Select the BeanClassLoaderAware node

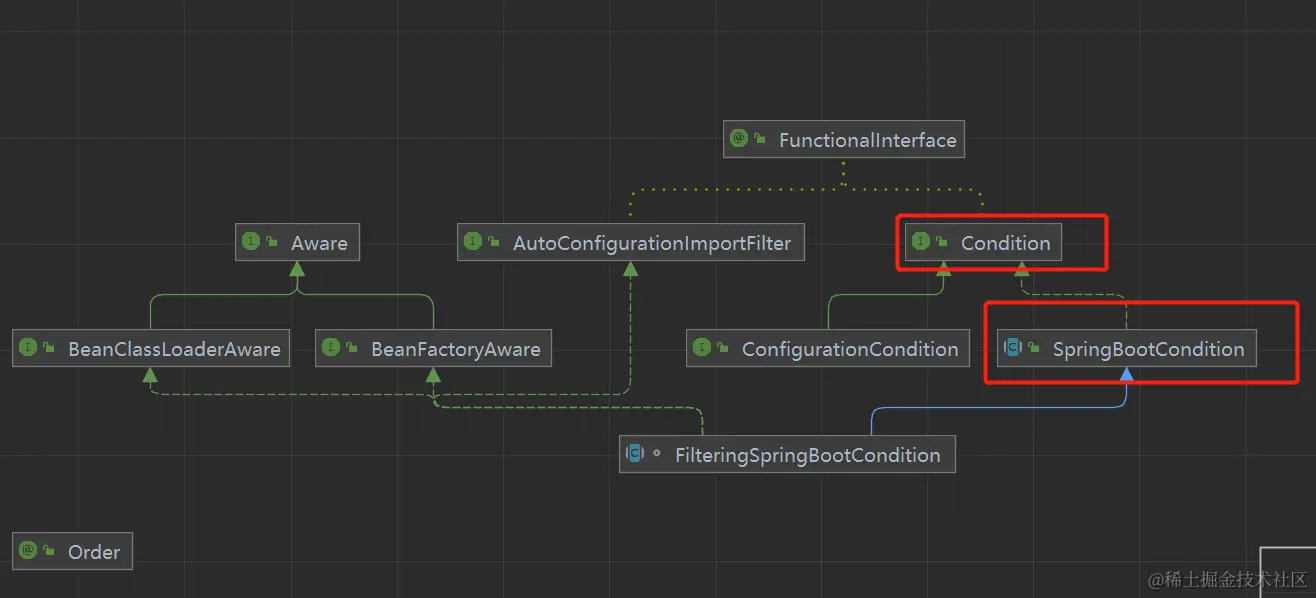click(151, 349)
